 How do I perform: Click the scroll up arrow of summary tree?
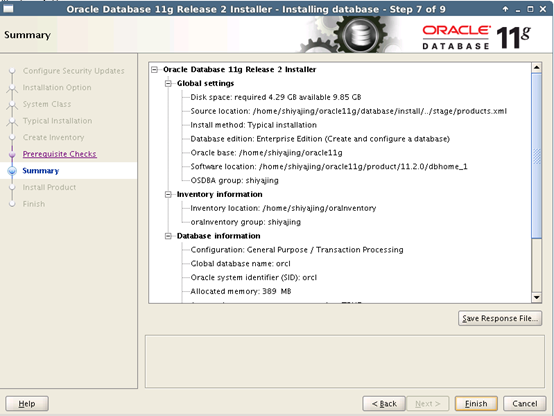tap(536, 68)
